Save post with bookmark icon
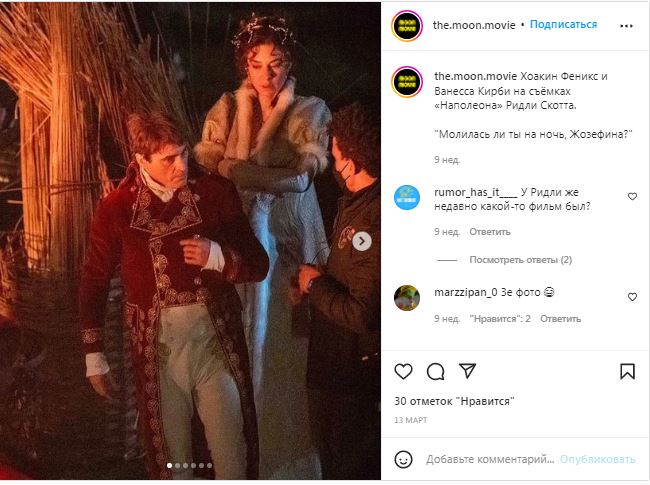The width and height of the screenshot is (650, 485). point(627,371)
